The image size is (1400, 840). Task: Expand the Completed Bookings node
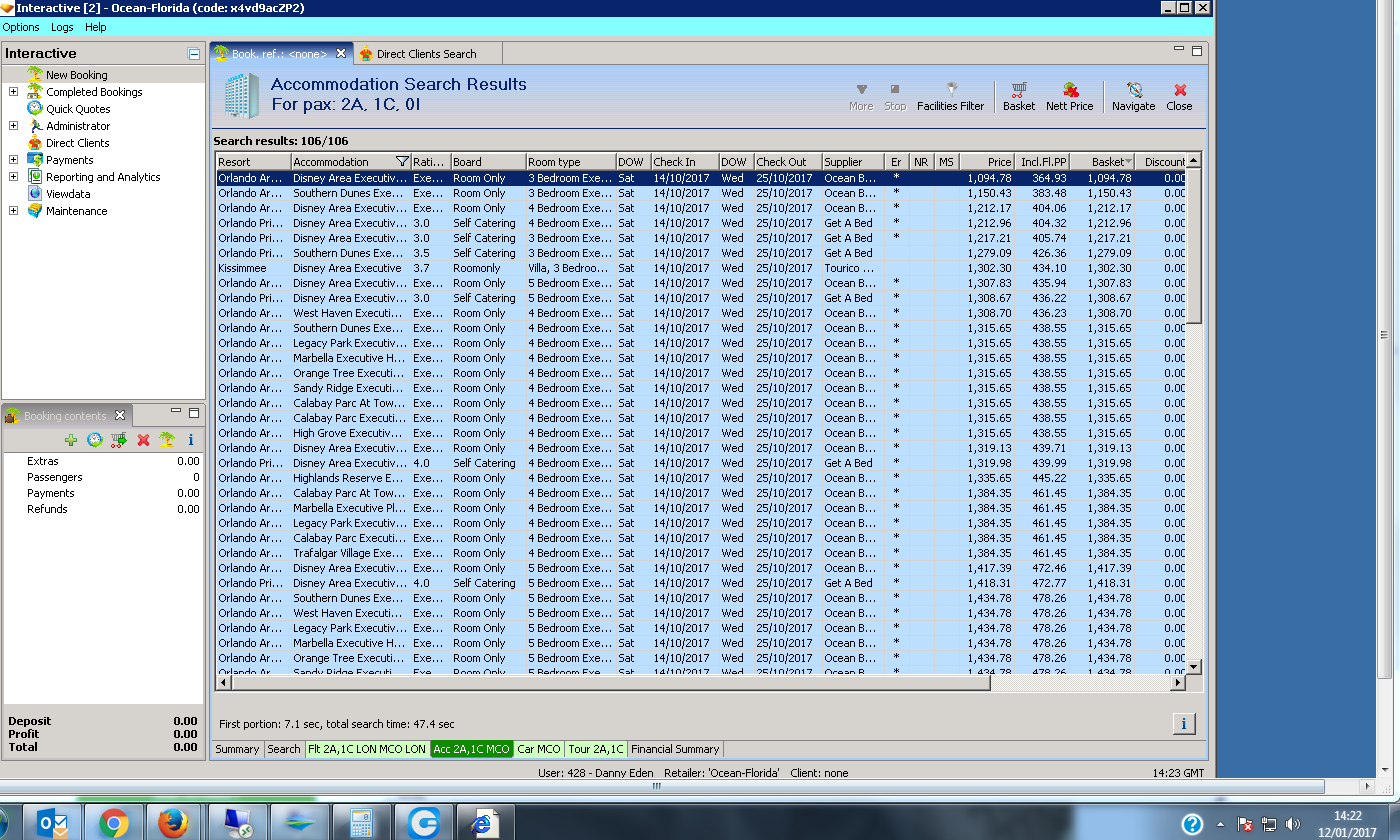pyautogui.click(x=14, y=92)
